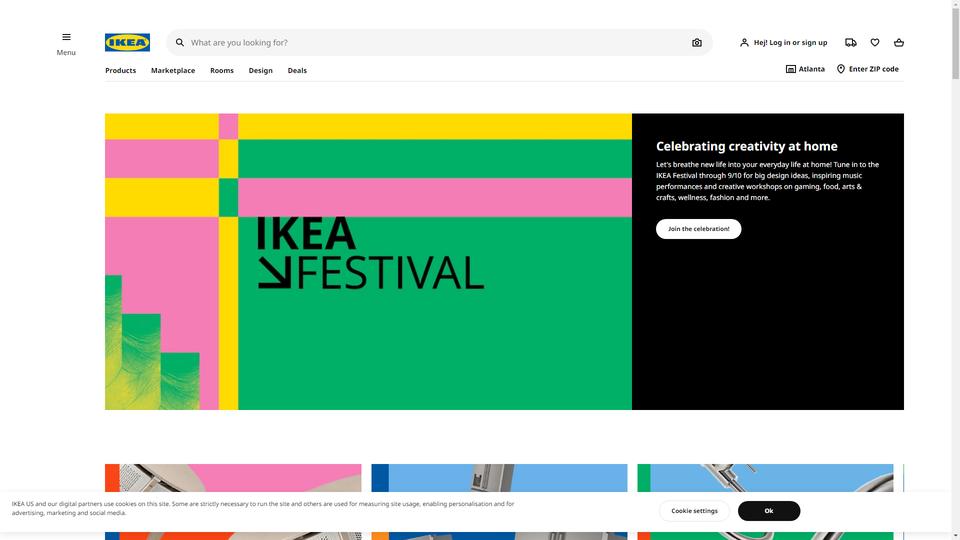Click the 'Menu' label text
This screenshot has height=540, width=960.
tap(66, 53)
